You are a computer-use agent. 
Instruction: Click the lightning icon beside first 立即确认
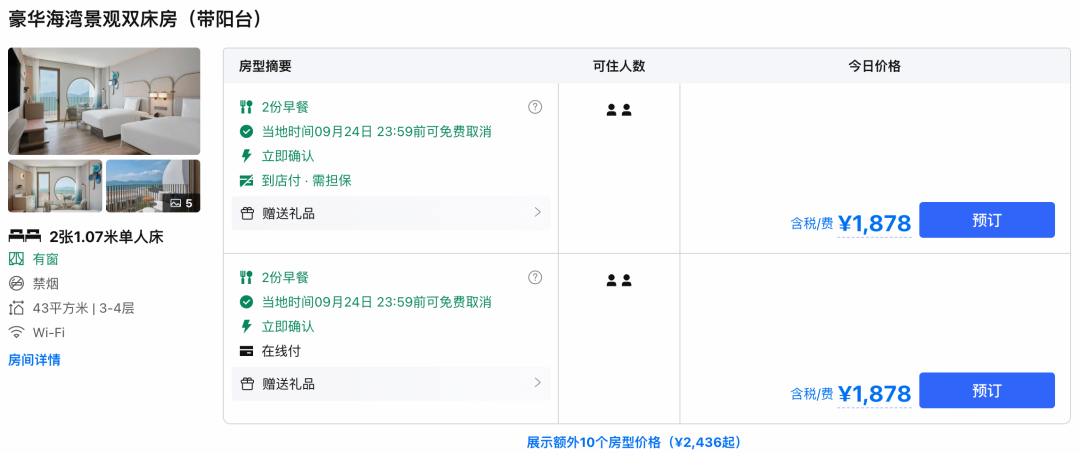pos(246,156)
